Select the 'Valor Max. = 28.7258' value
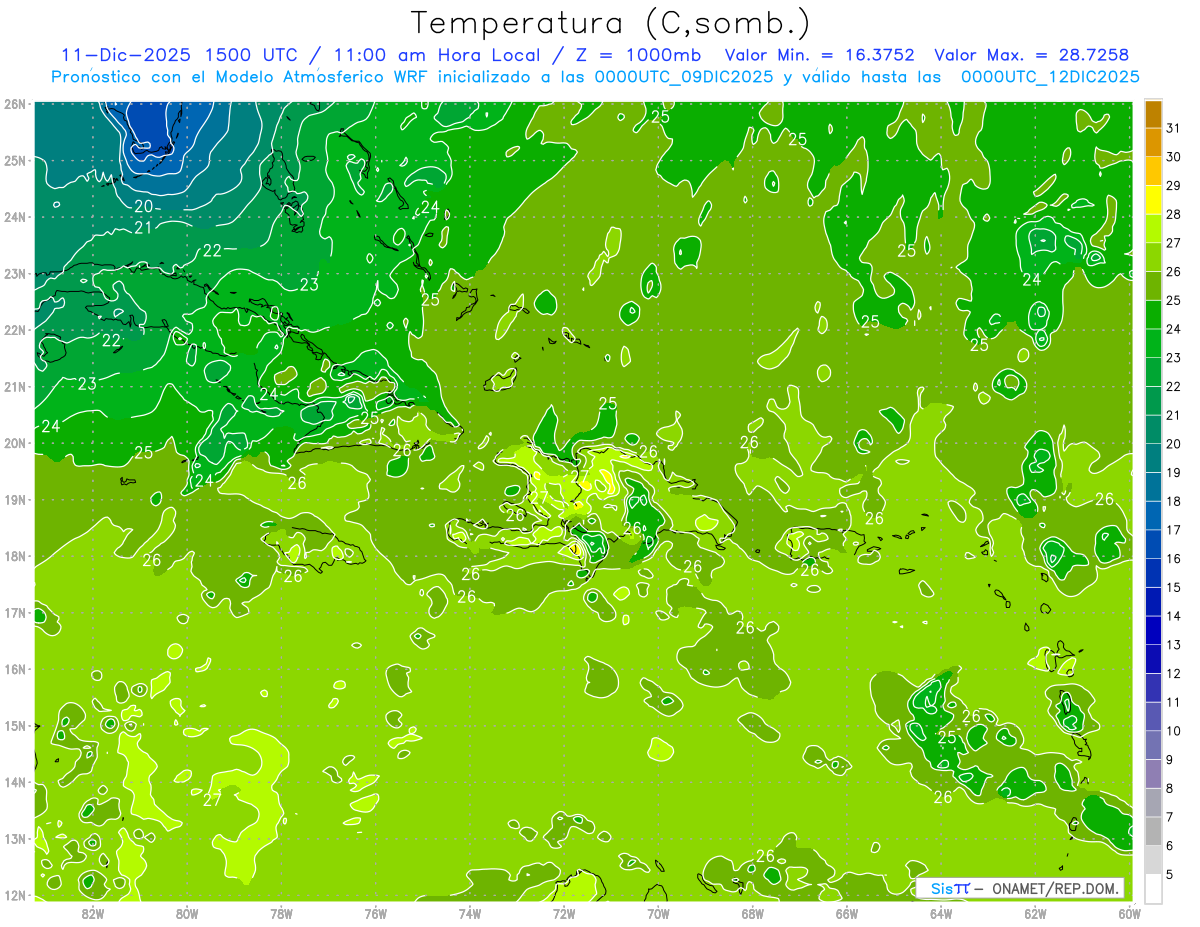The height and width of the screenshot is (927, 1200). click(1031, 55)
